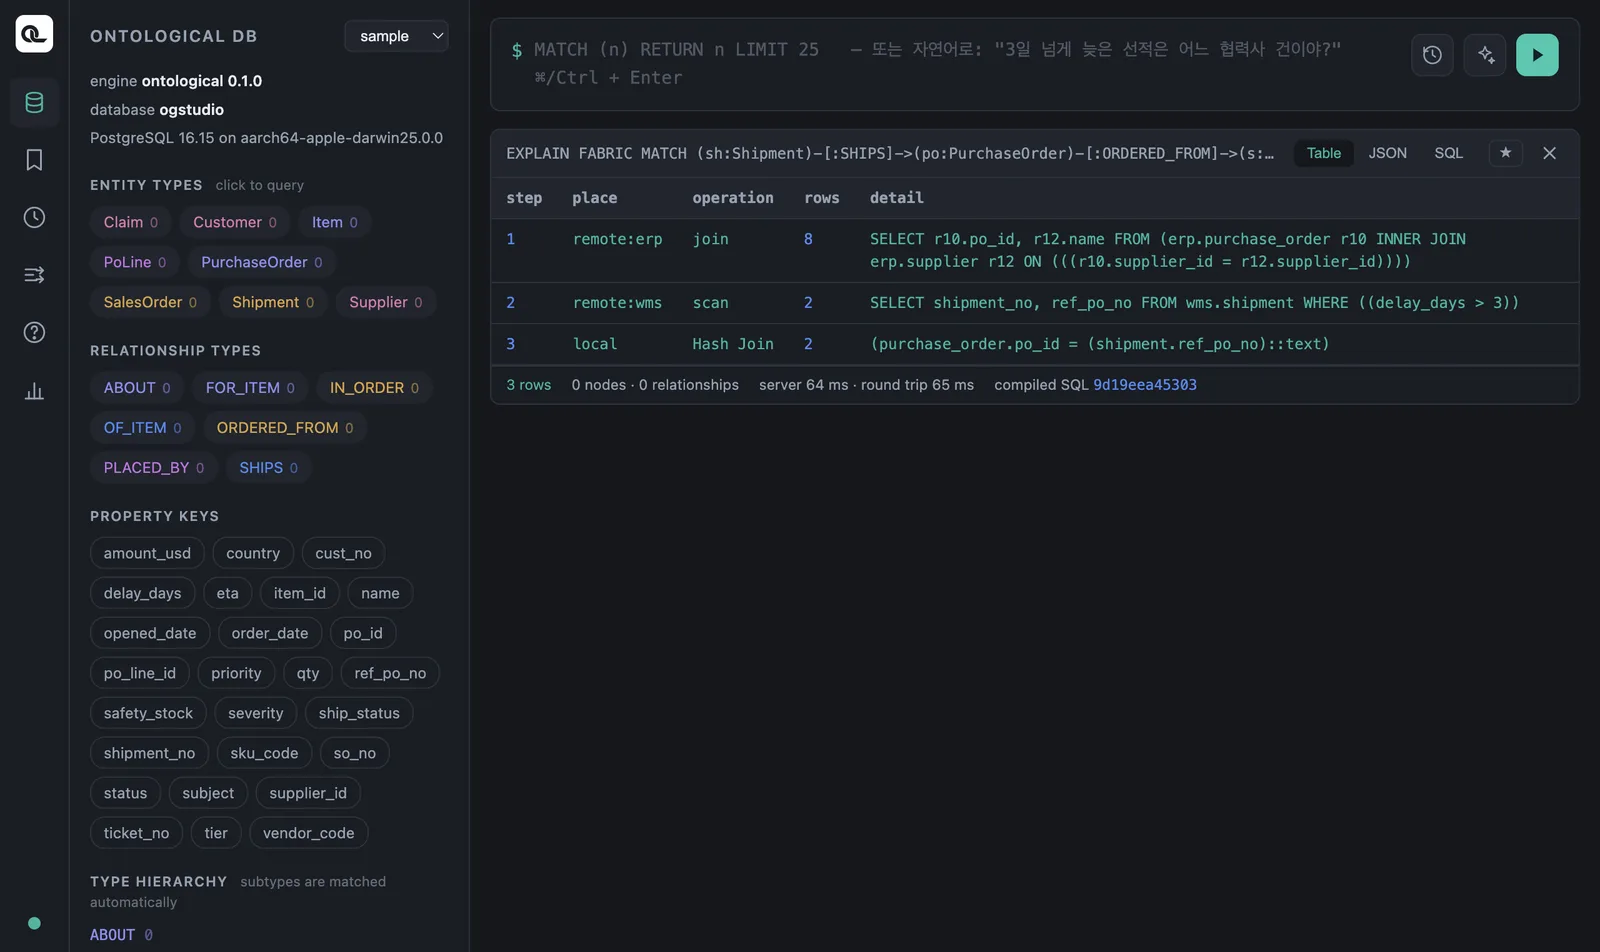Open the clock history icon in the sidebar
Image resolution: width=1600 pixels, height=952 pixels.
point(34,217)
